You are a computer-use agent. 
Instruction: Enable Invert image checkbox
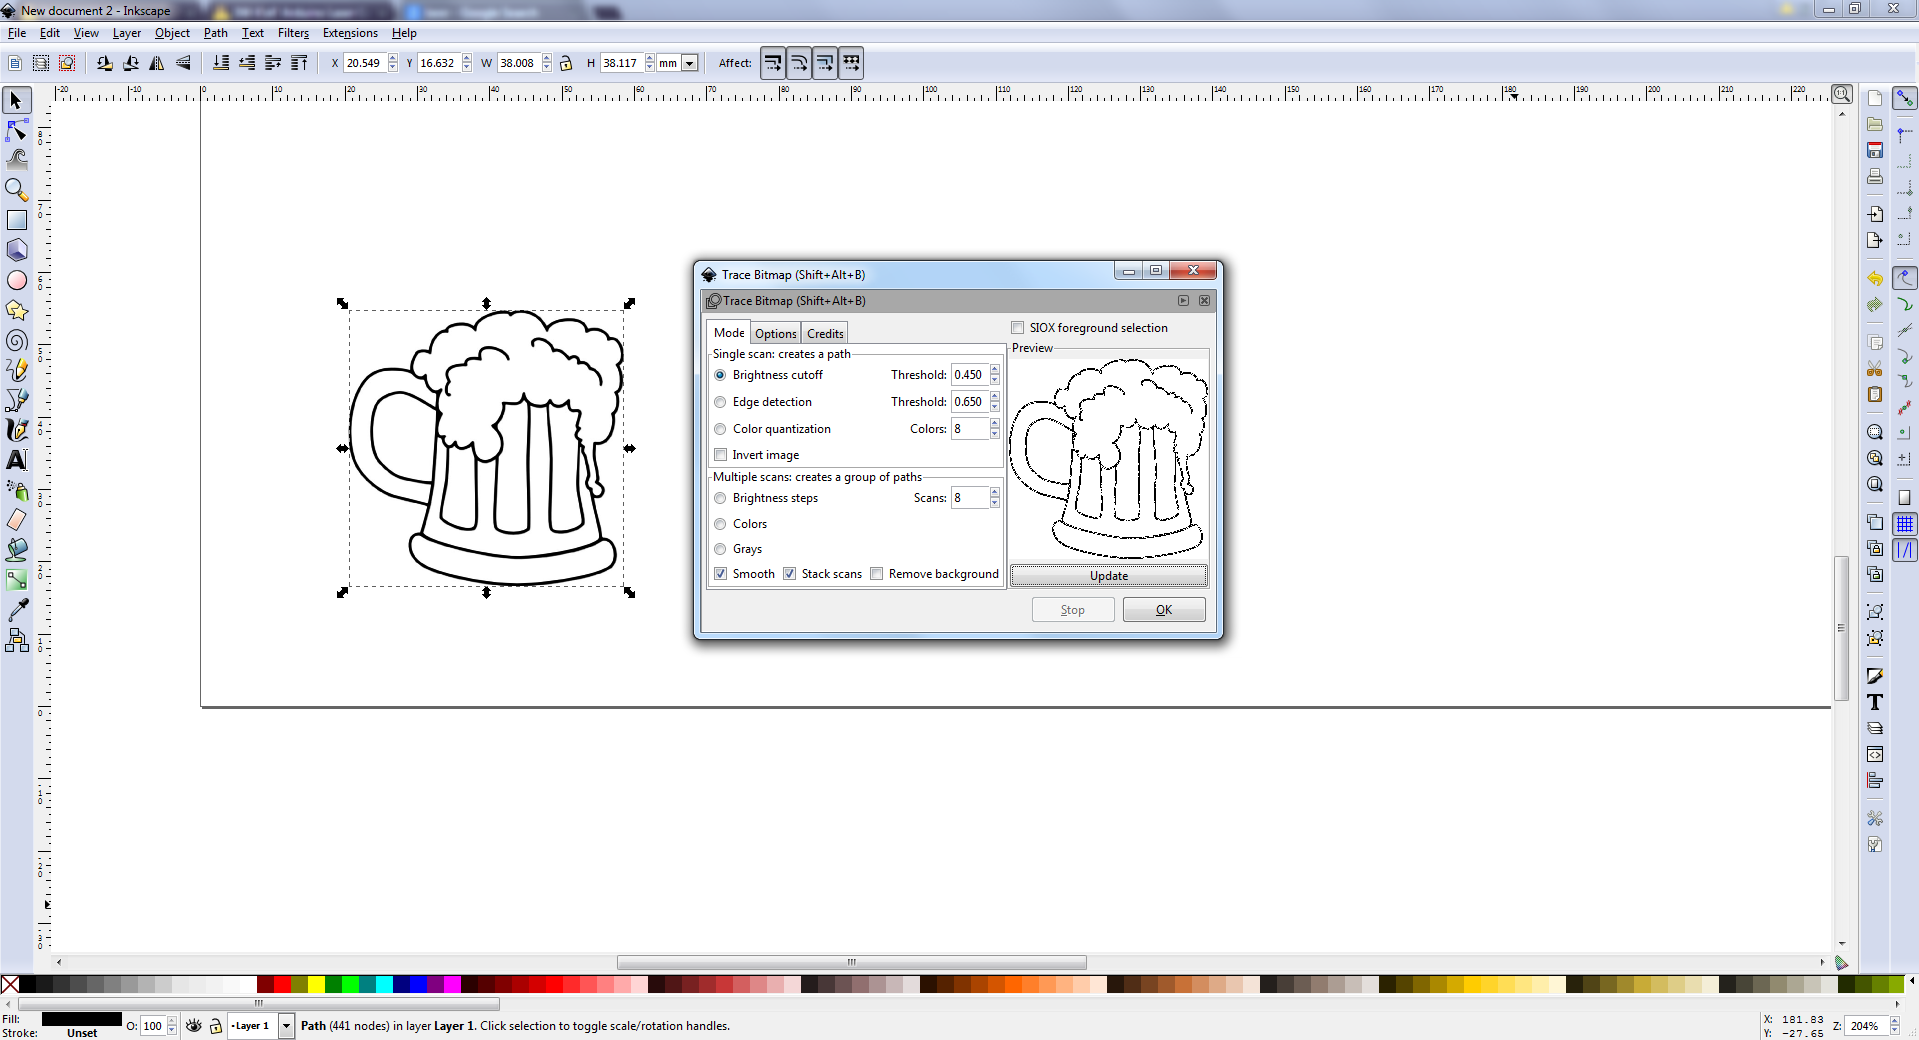[720, 455]
